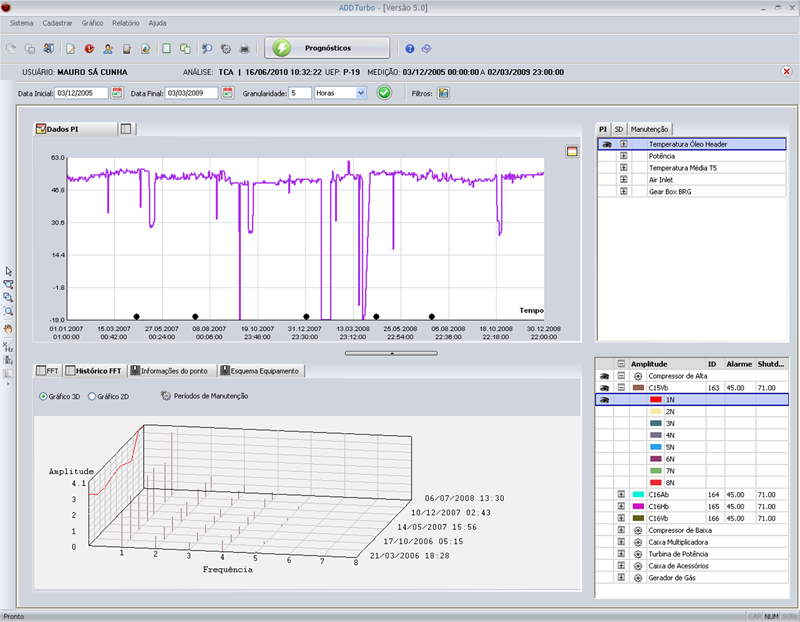The image size is (800, 622).
Task: Click the red close analysis X icon
Action: click(x=786, y=71)
